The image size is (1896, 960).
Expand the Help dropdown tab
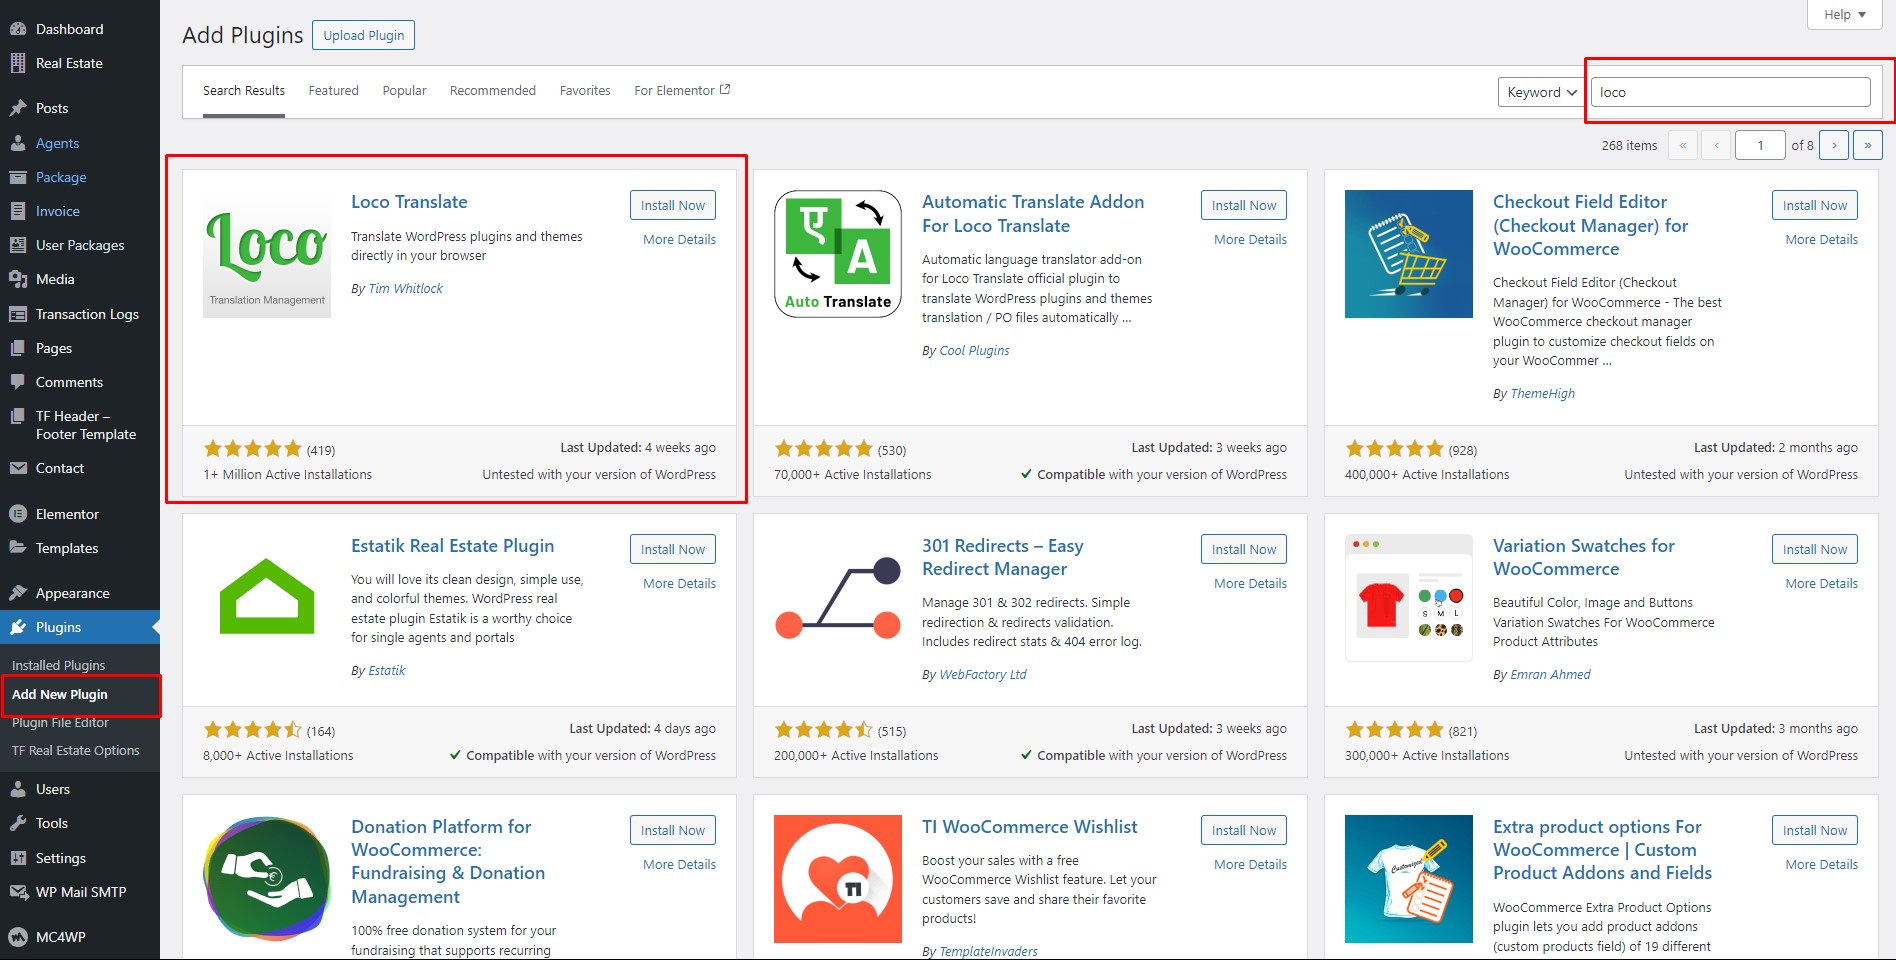pyautogui.click(x=1845, y=14)
